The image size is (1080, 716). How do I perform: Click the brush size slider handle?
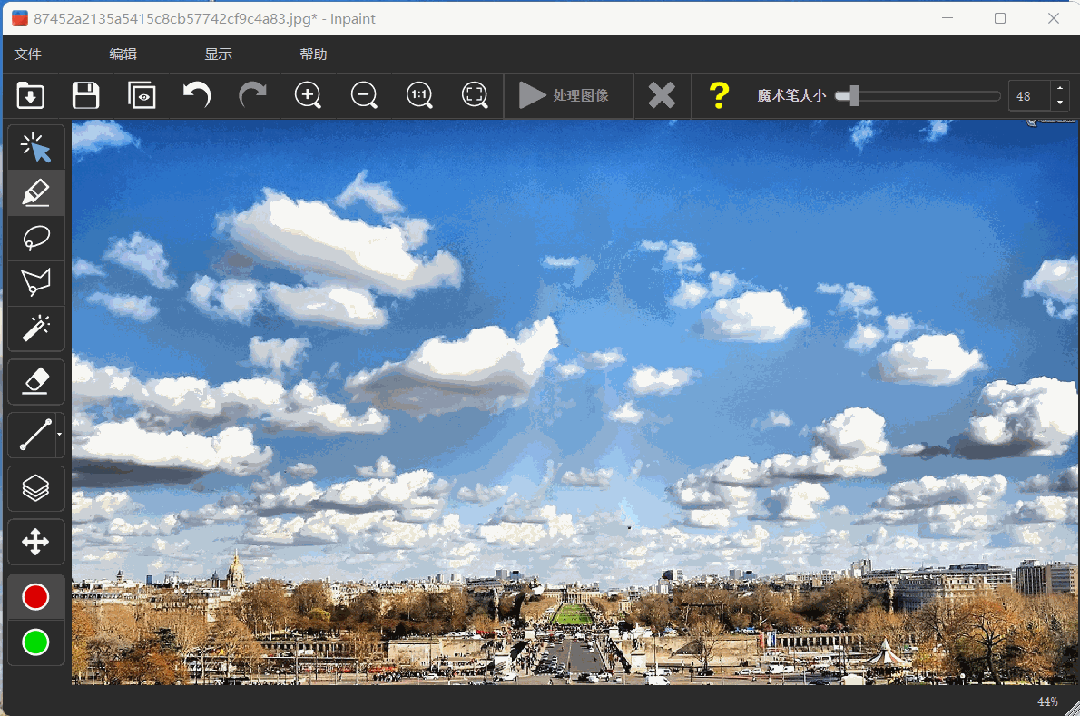pyautogui.click(x=853, y=96)
